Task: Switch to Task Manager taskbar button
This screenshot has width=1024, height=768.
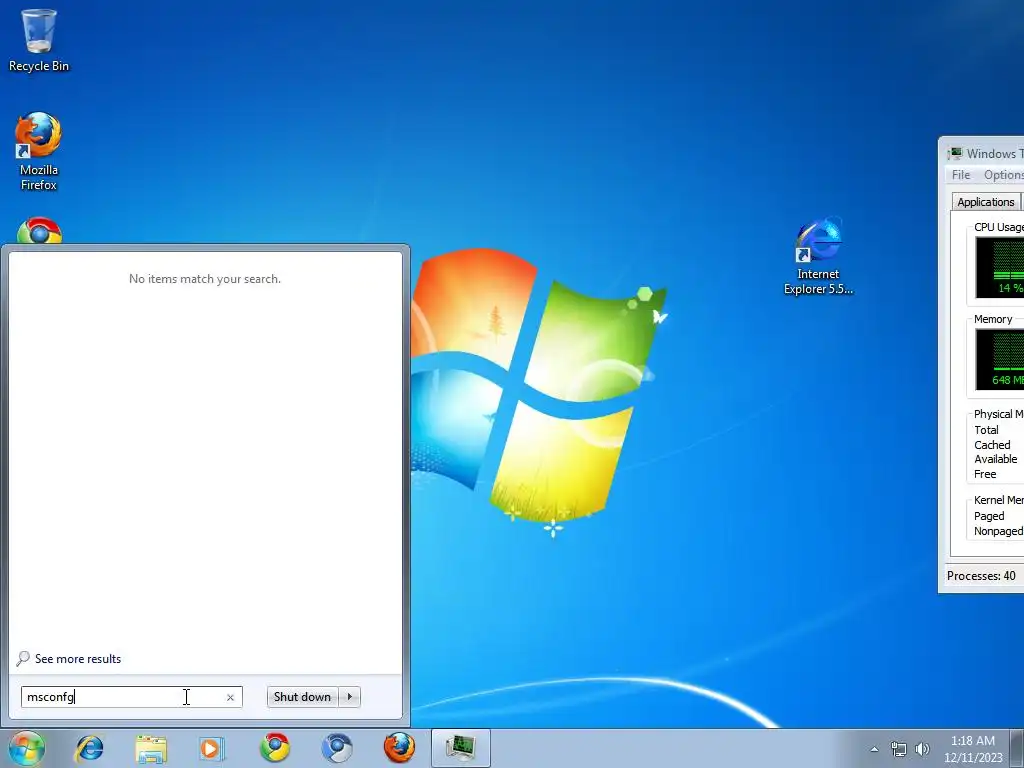Action: pos(461,748)
